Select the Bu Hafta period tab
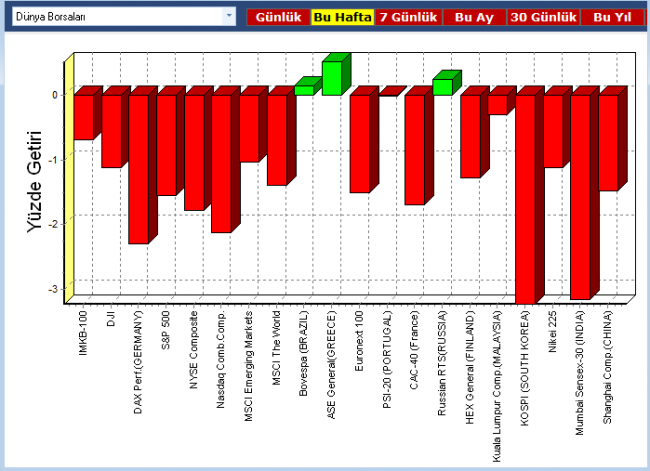 (x=342, y=17)
